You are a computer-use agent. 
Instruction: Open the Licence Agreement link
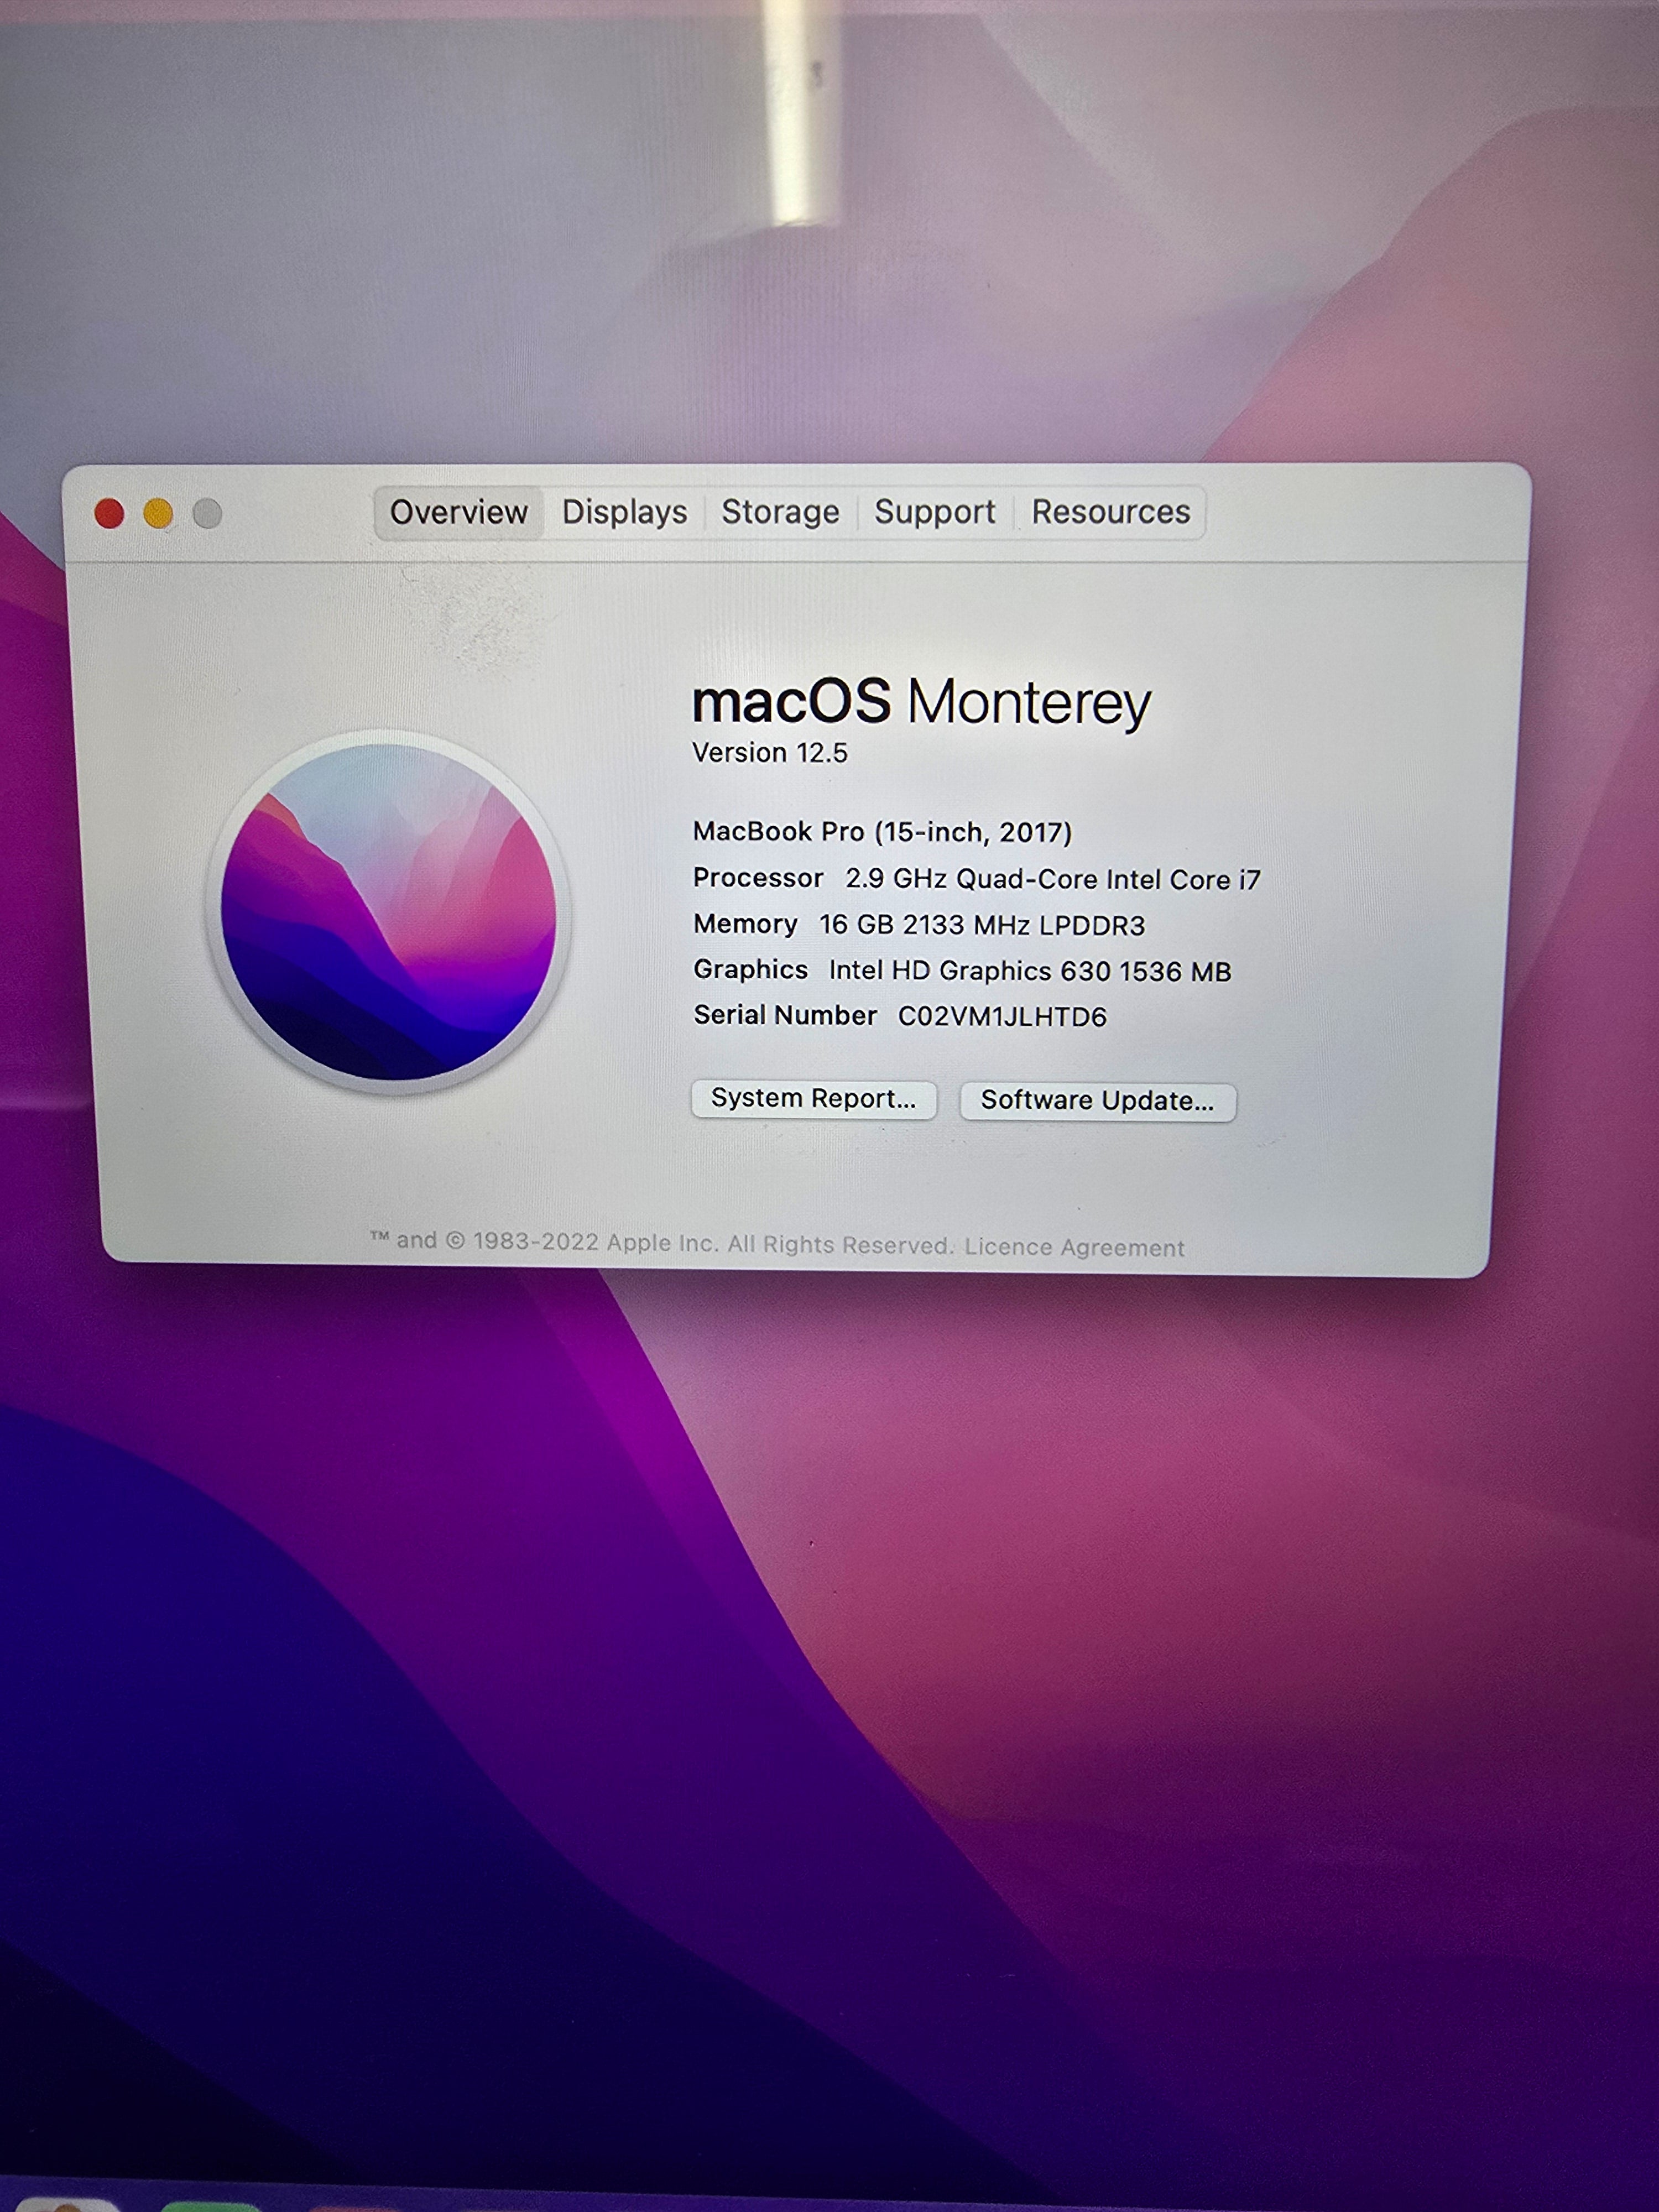1074,1247
